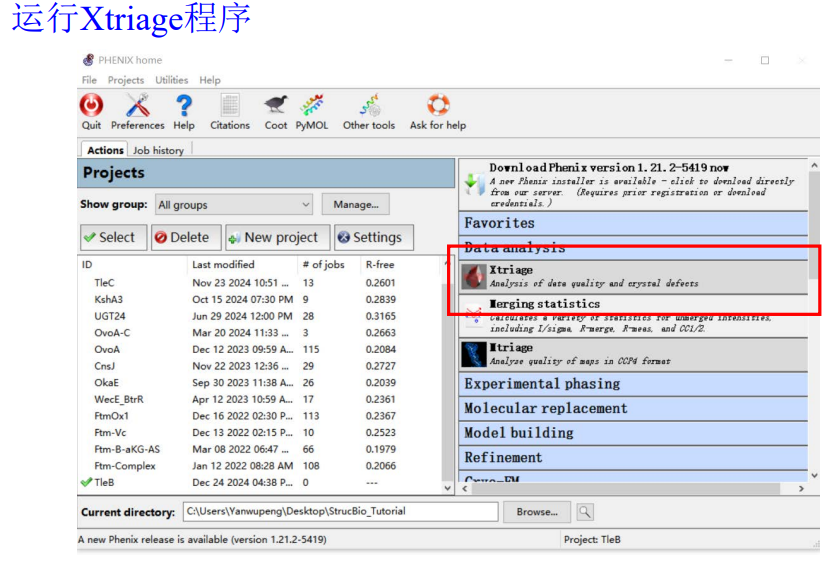Sort by the ID column header
The width and height of the screenshot is (836, 563).
point(133,264)
